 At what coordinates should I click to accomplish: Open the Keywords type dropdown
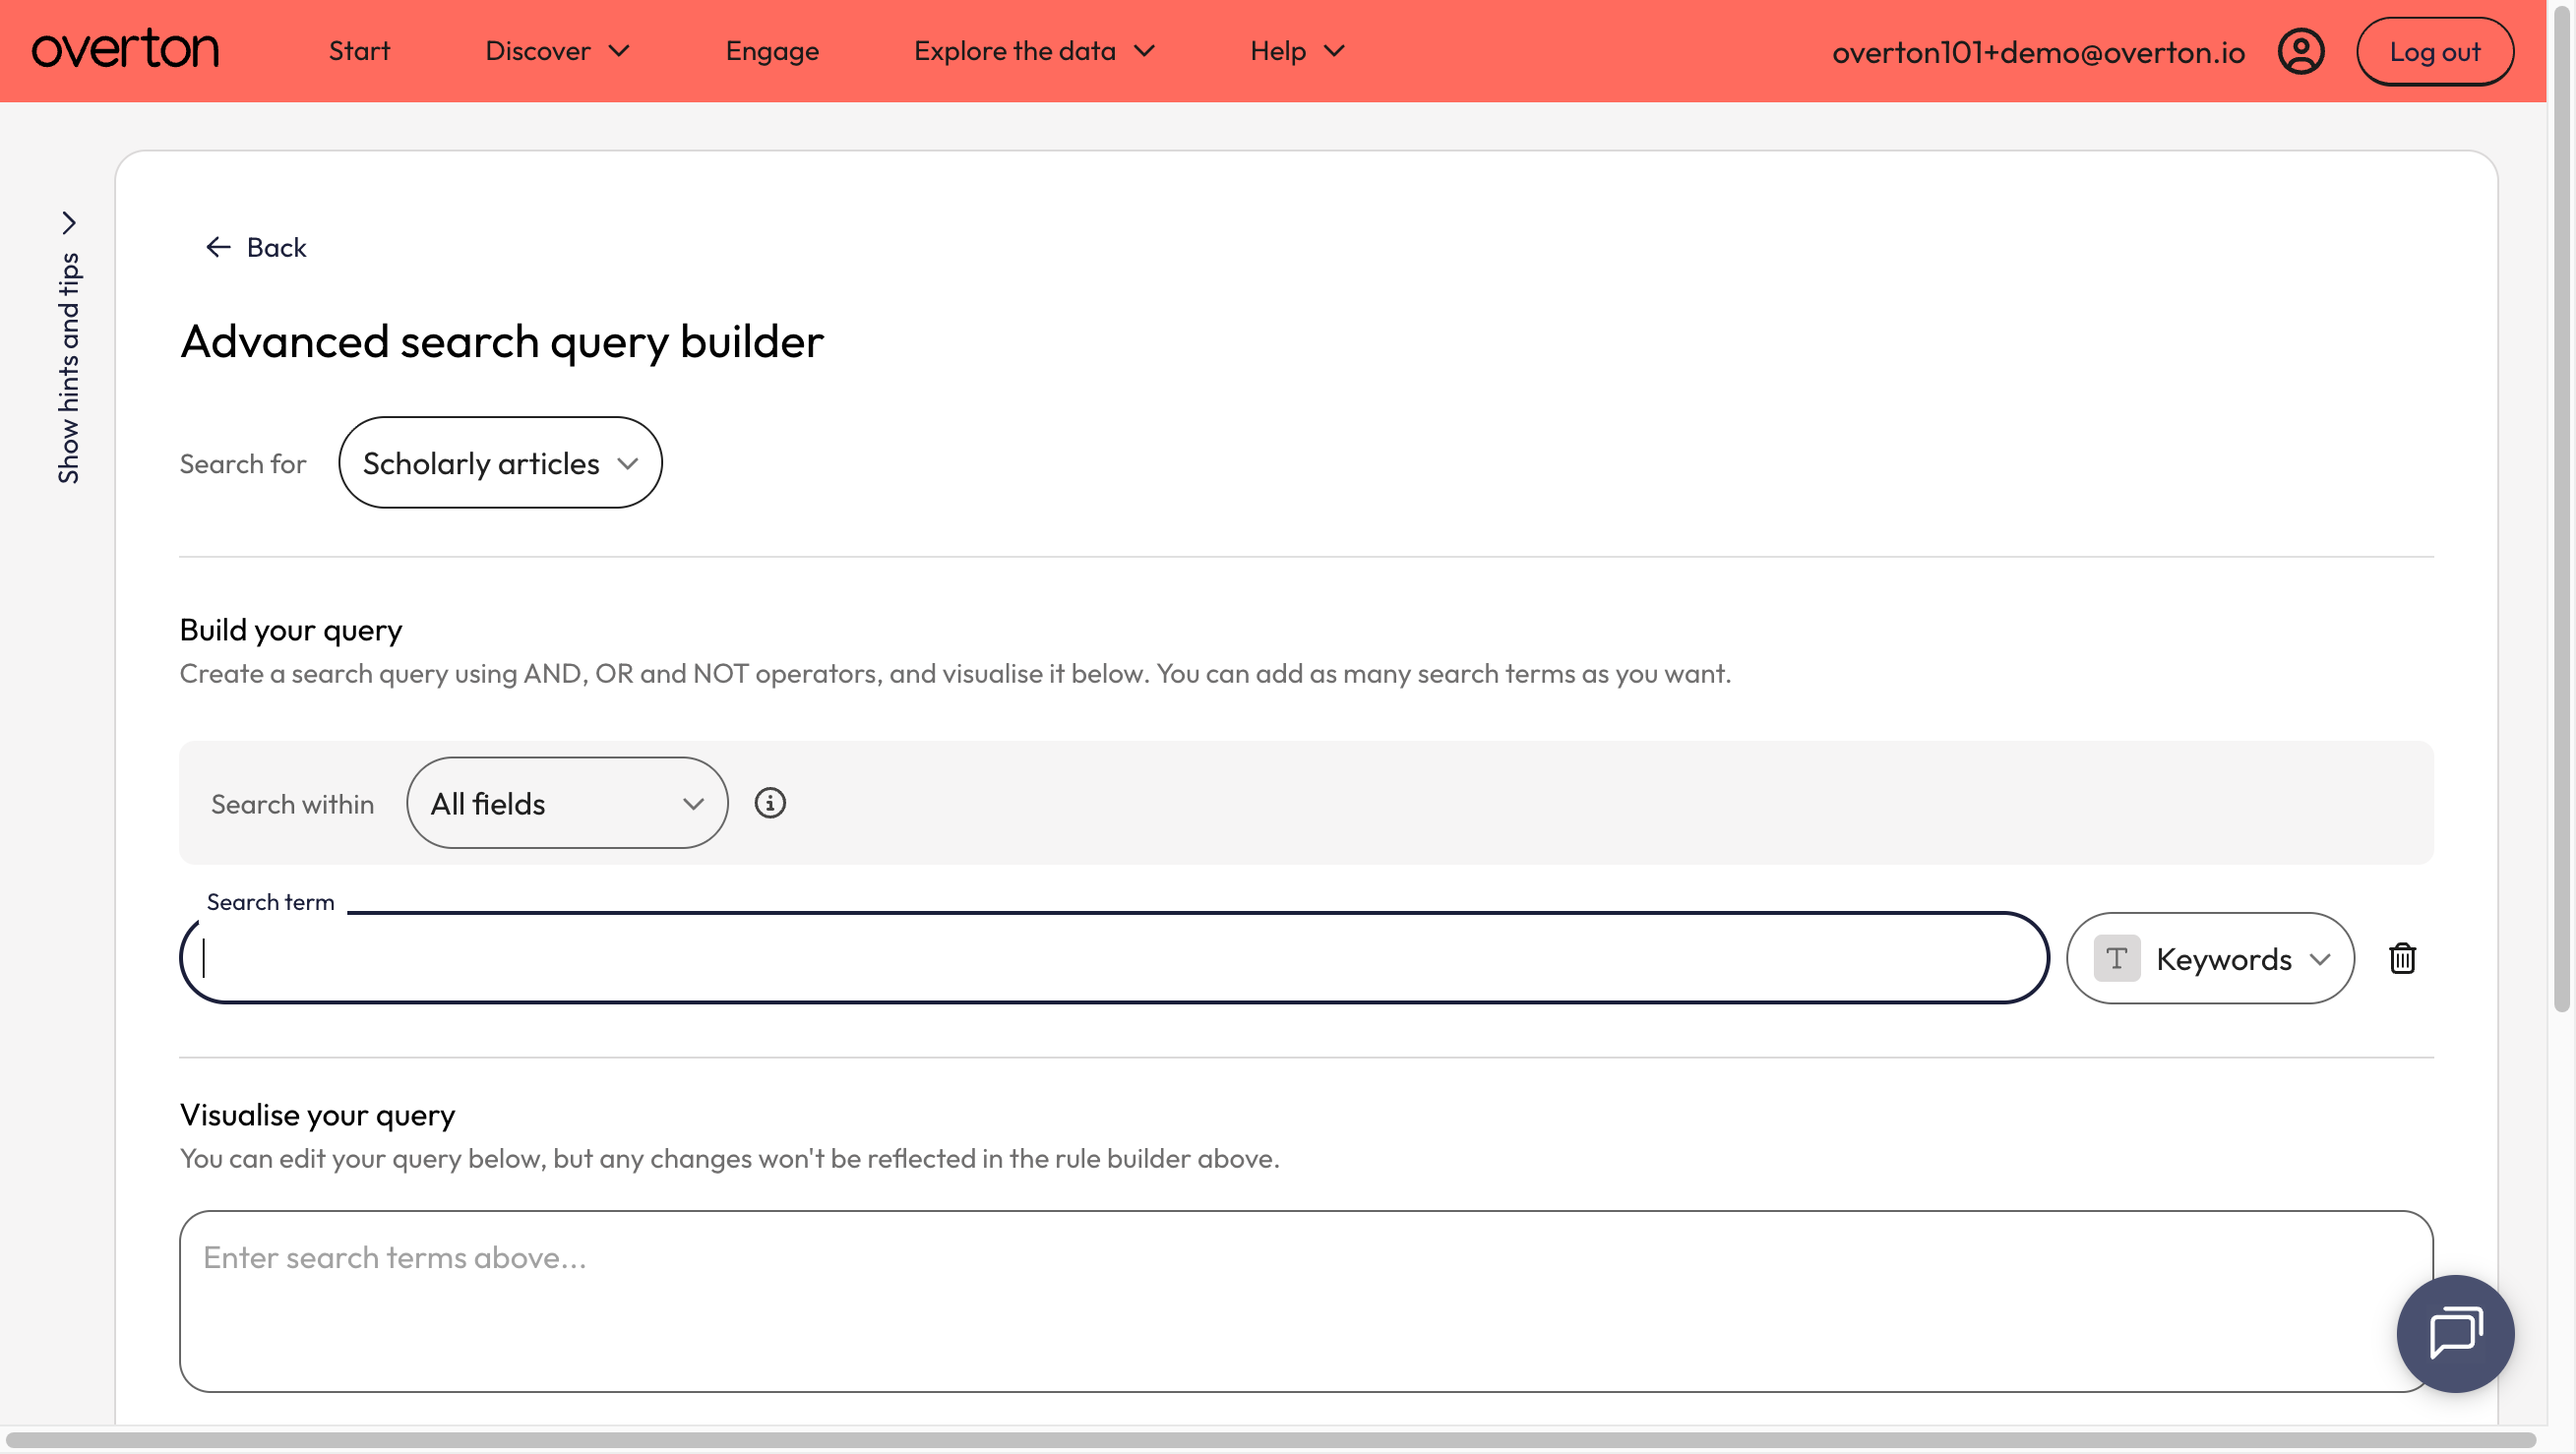pyautogui.click(x=2210, y=958)
